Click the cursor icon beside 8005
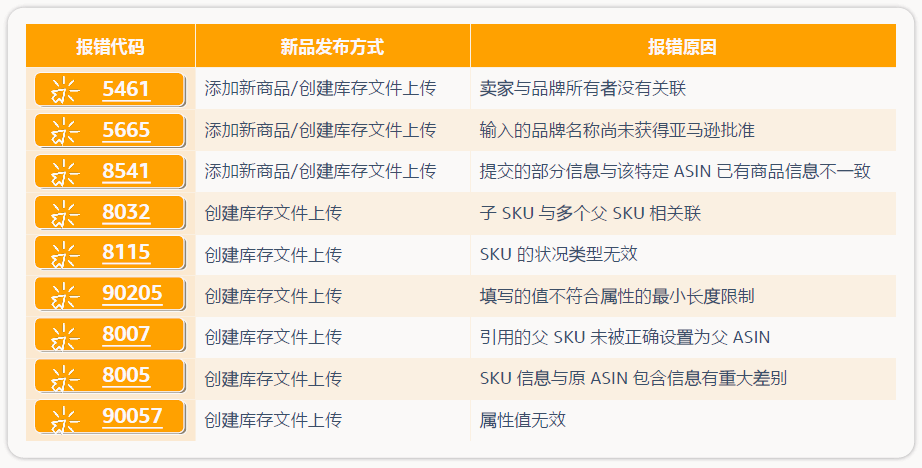Screen dimensions: 922x468 point(64,377)
